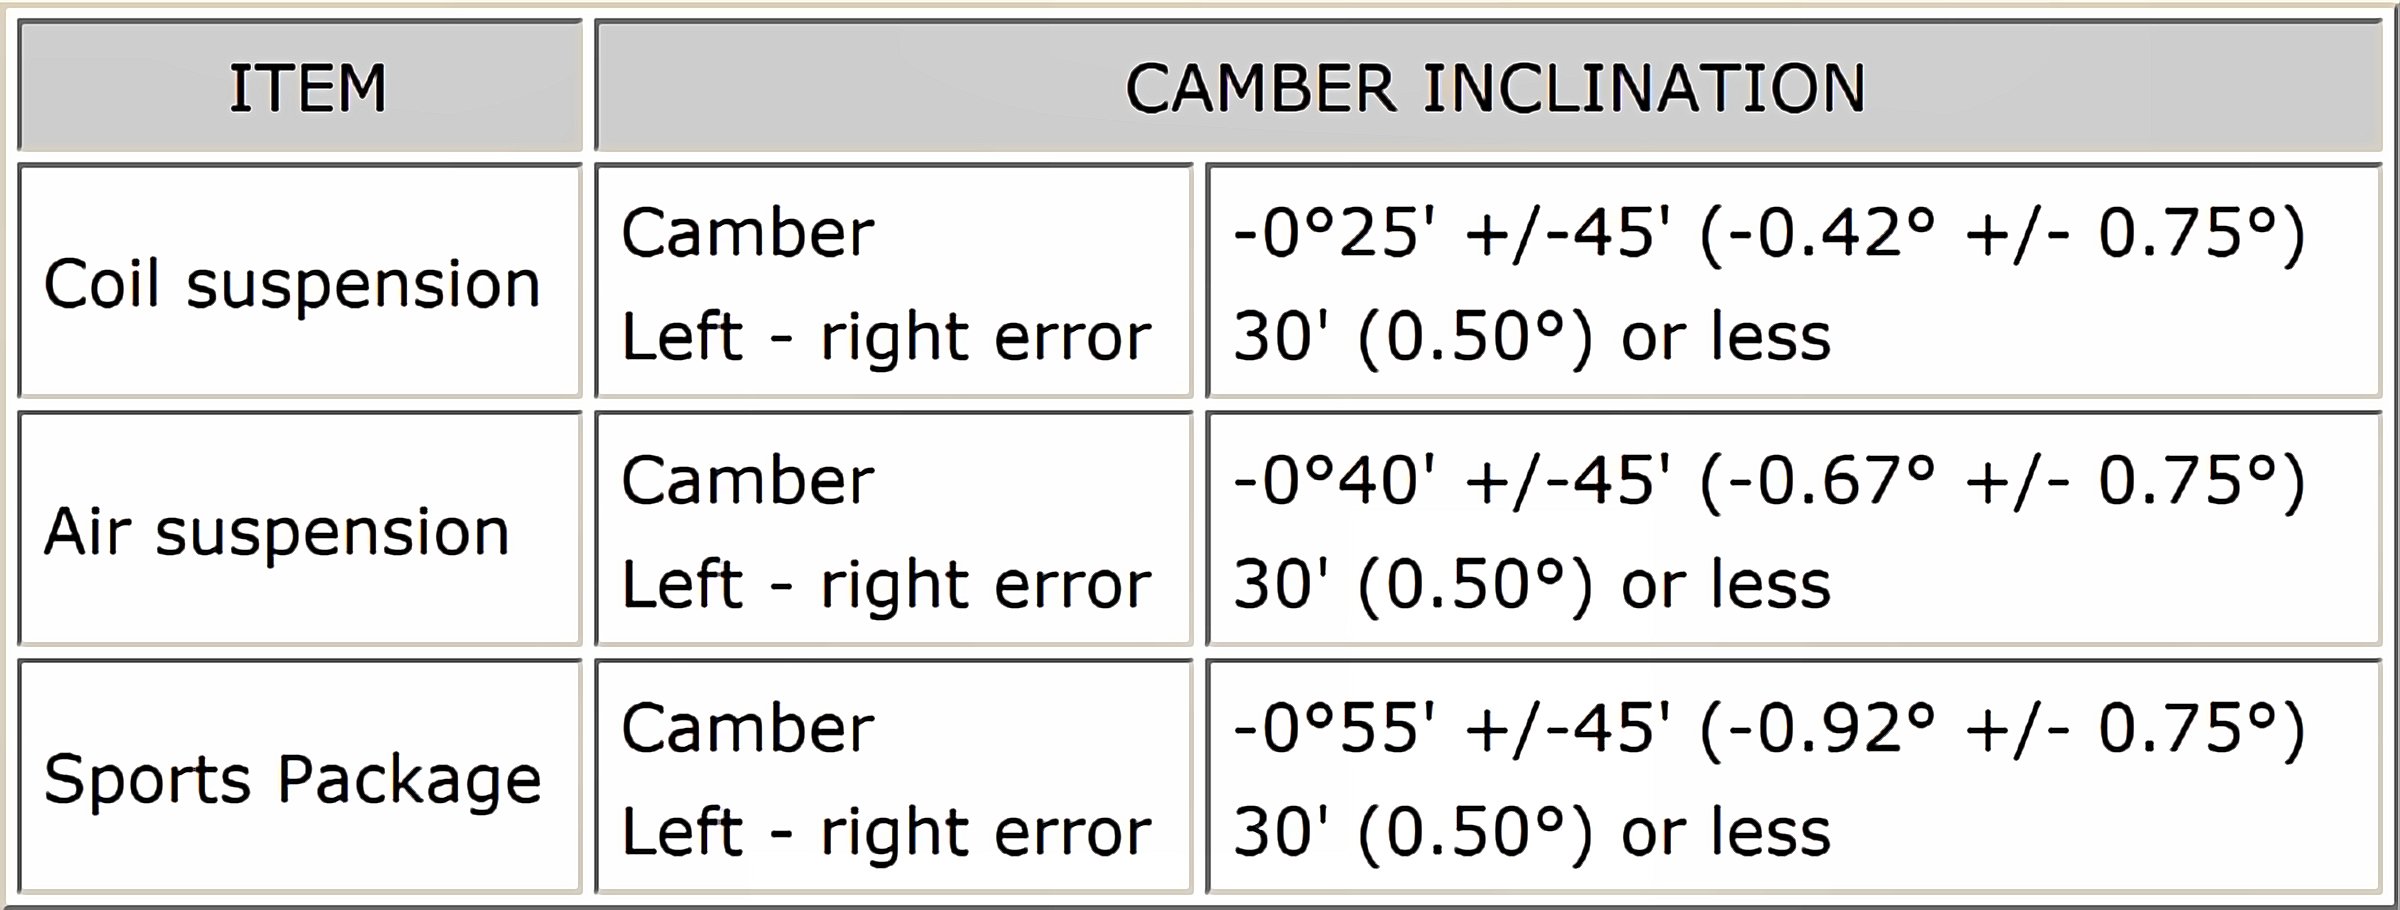Click the Camber label in Air suspension row
This screenshot has height=910, width=2400.
tap(747, 481)
